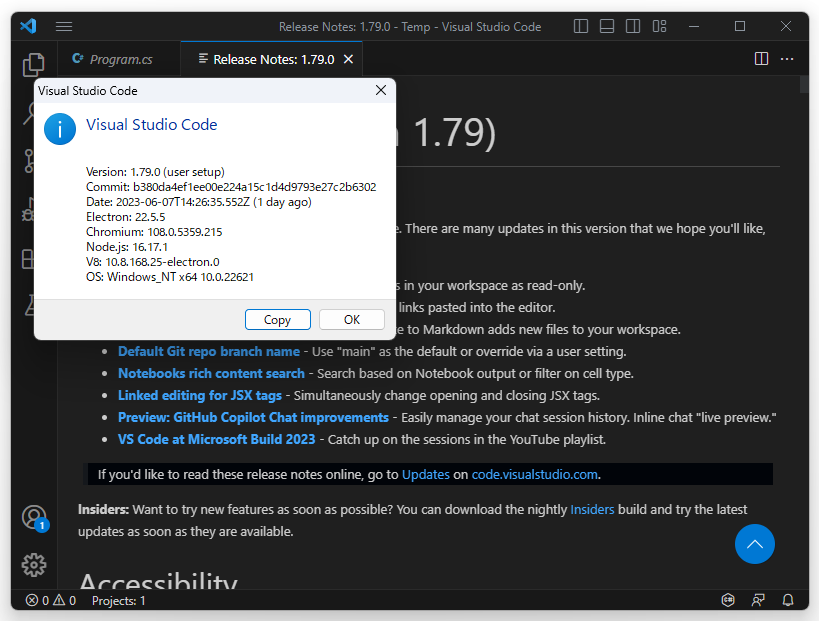Open the Search view
Image resolution: width=819 pixels, height=621 pixels.
click(x=34, y=113)
